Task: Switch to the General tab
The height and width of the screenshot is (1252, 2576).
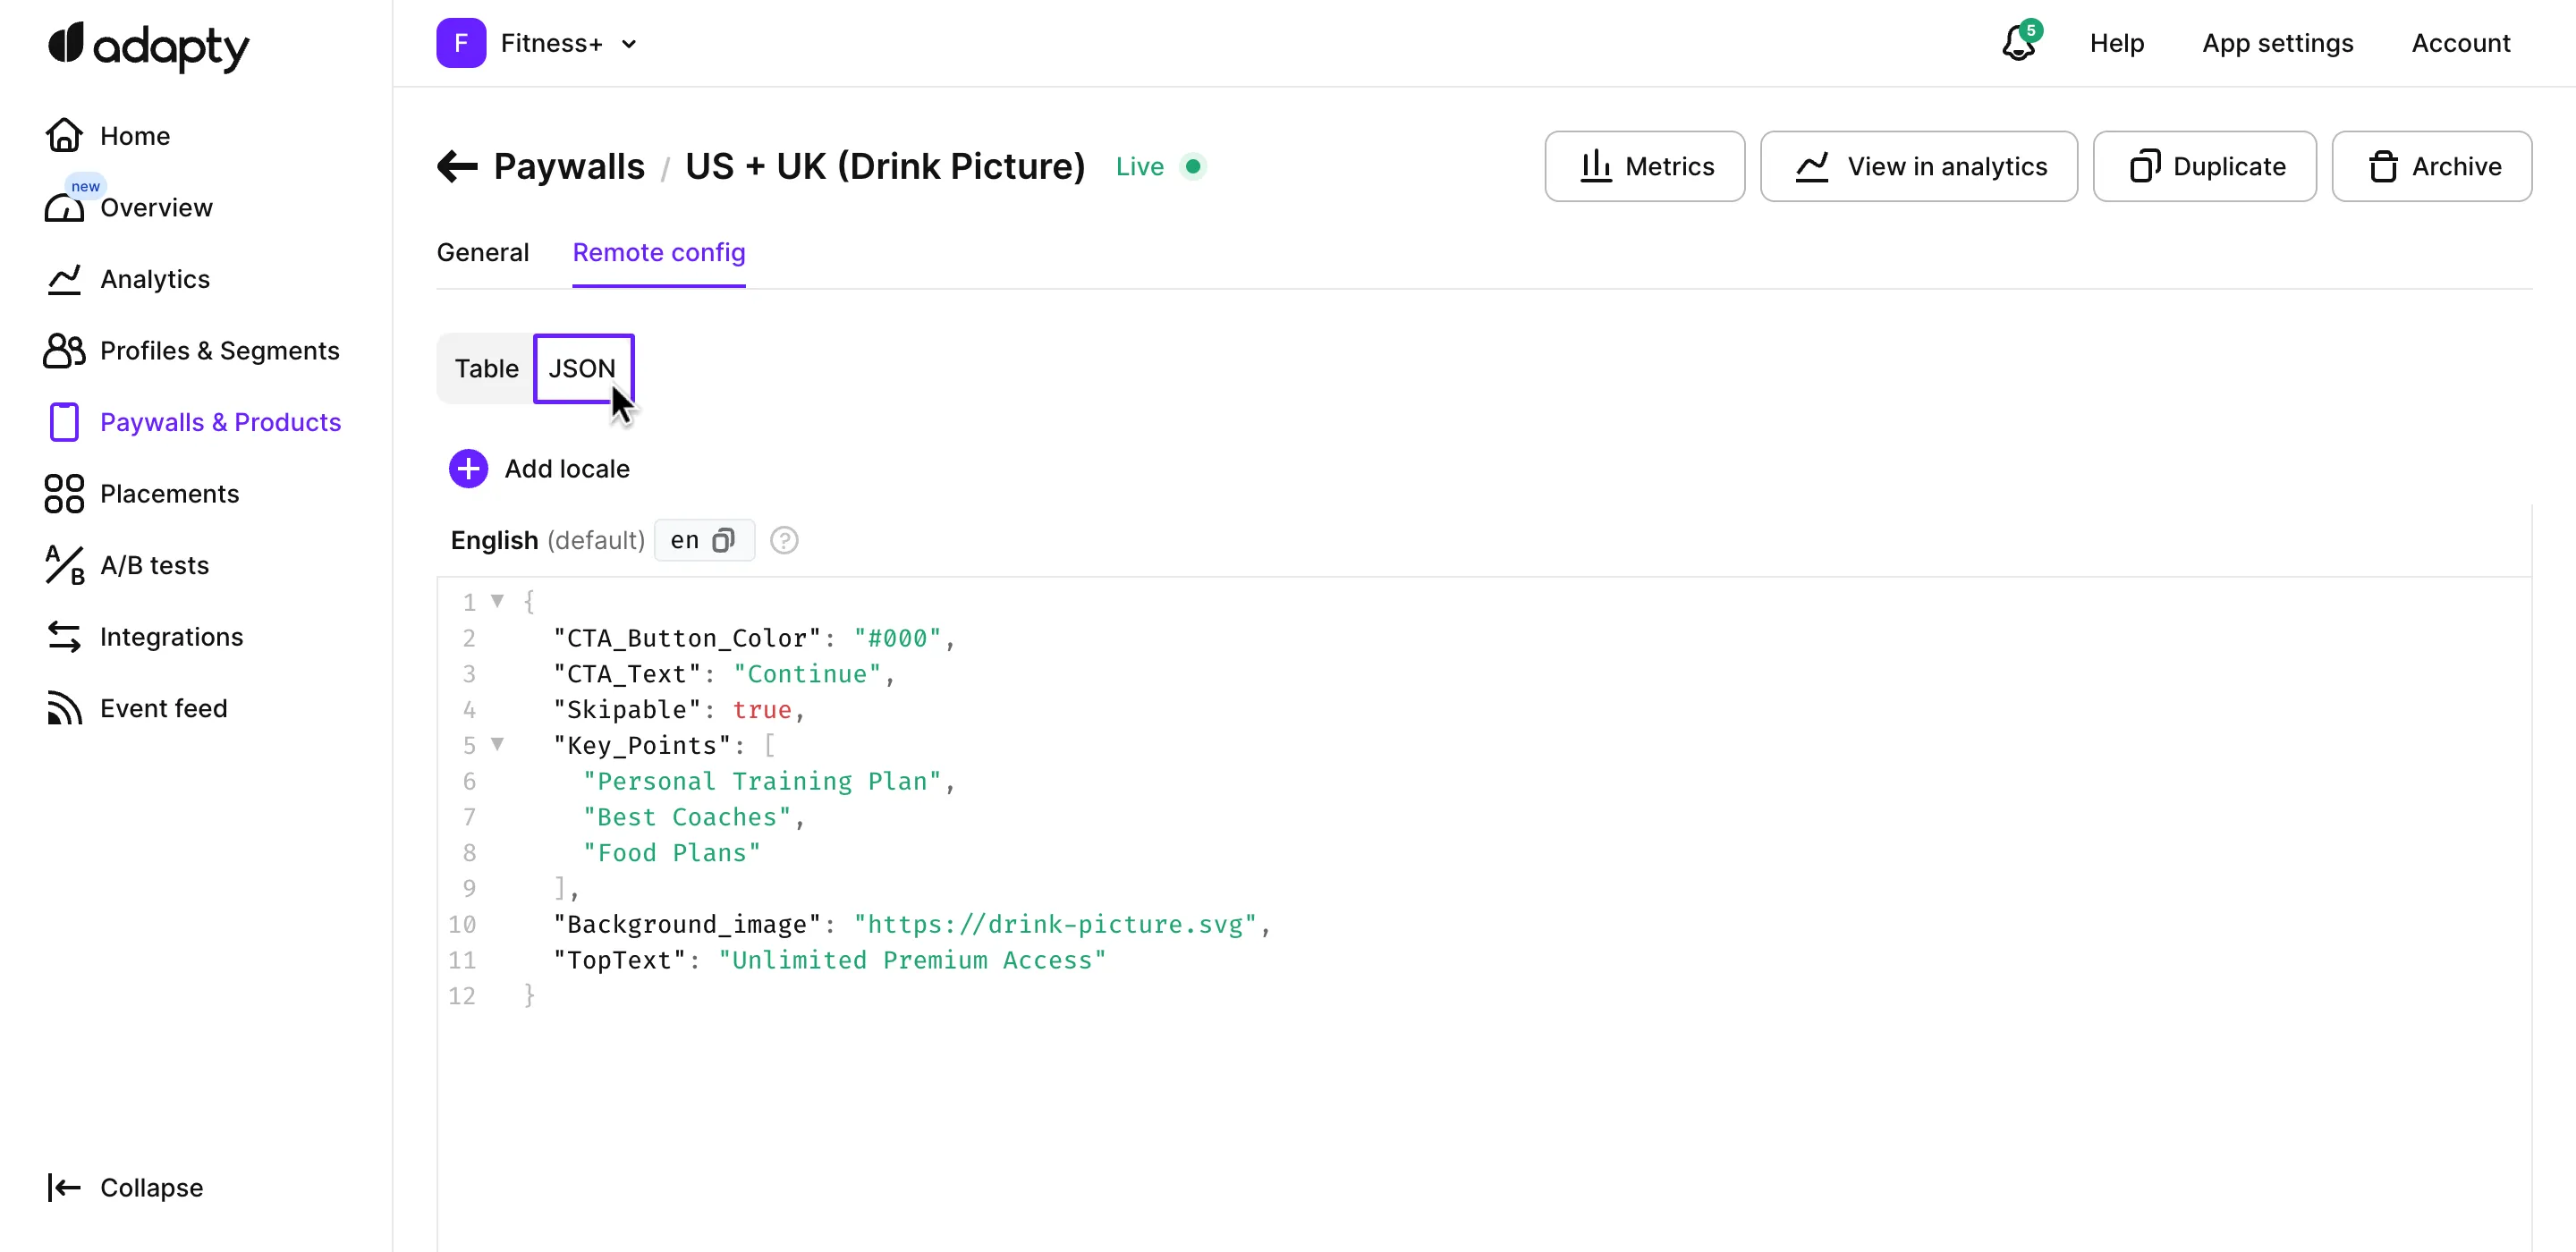Action: pyautogui.click(x=482, y=253)
